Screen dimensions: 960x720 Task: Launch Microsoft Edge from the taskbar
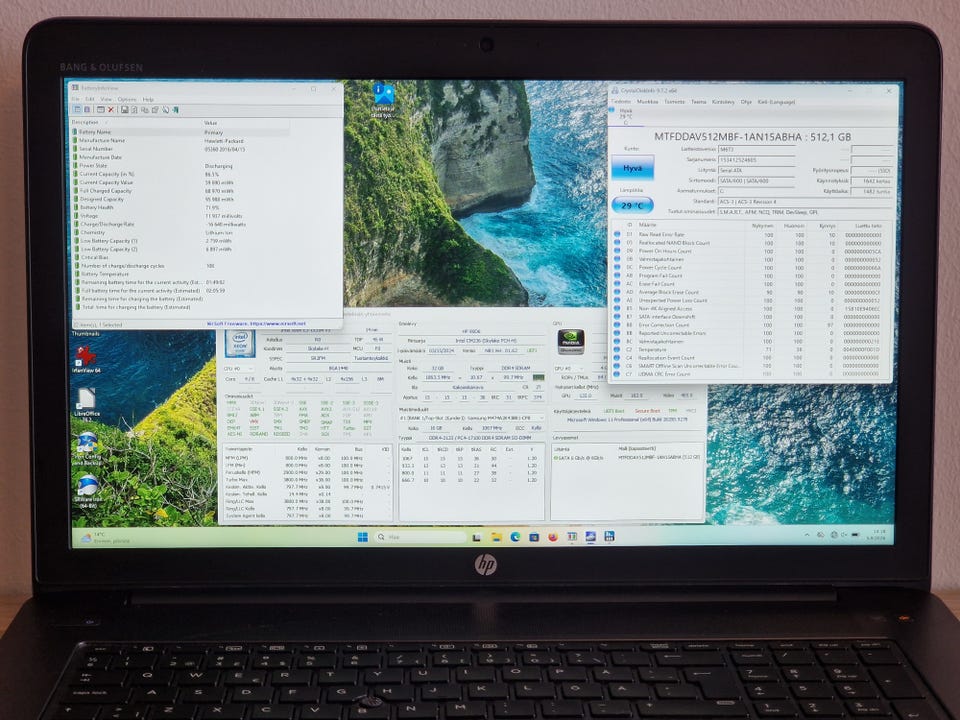point(515,537)
